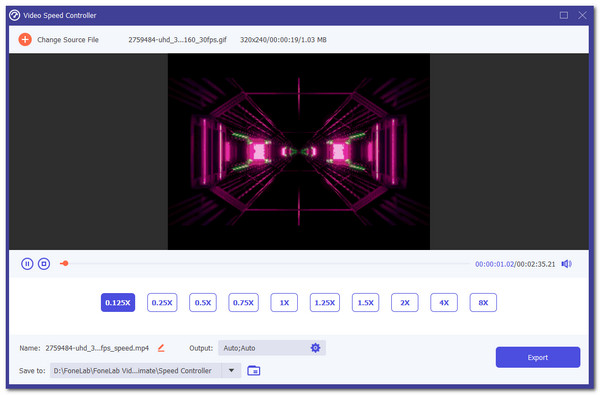Click the Export button
600x395 pixels.
click(x=538, y=357)
